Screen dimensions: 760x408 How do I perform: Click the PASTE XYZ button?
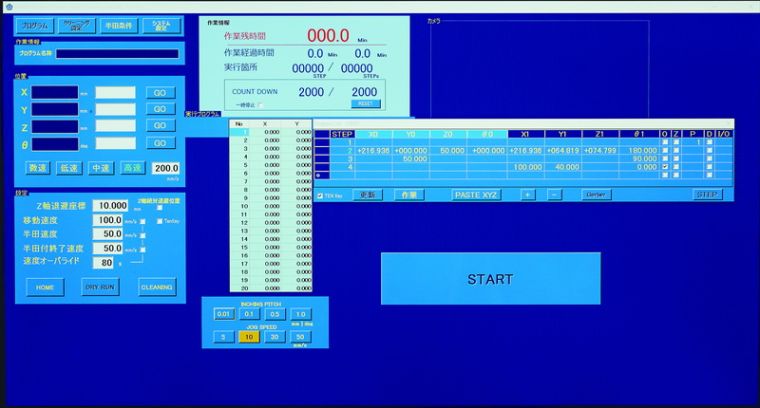click(x=476, y=195)
